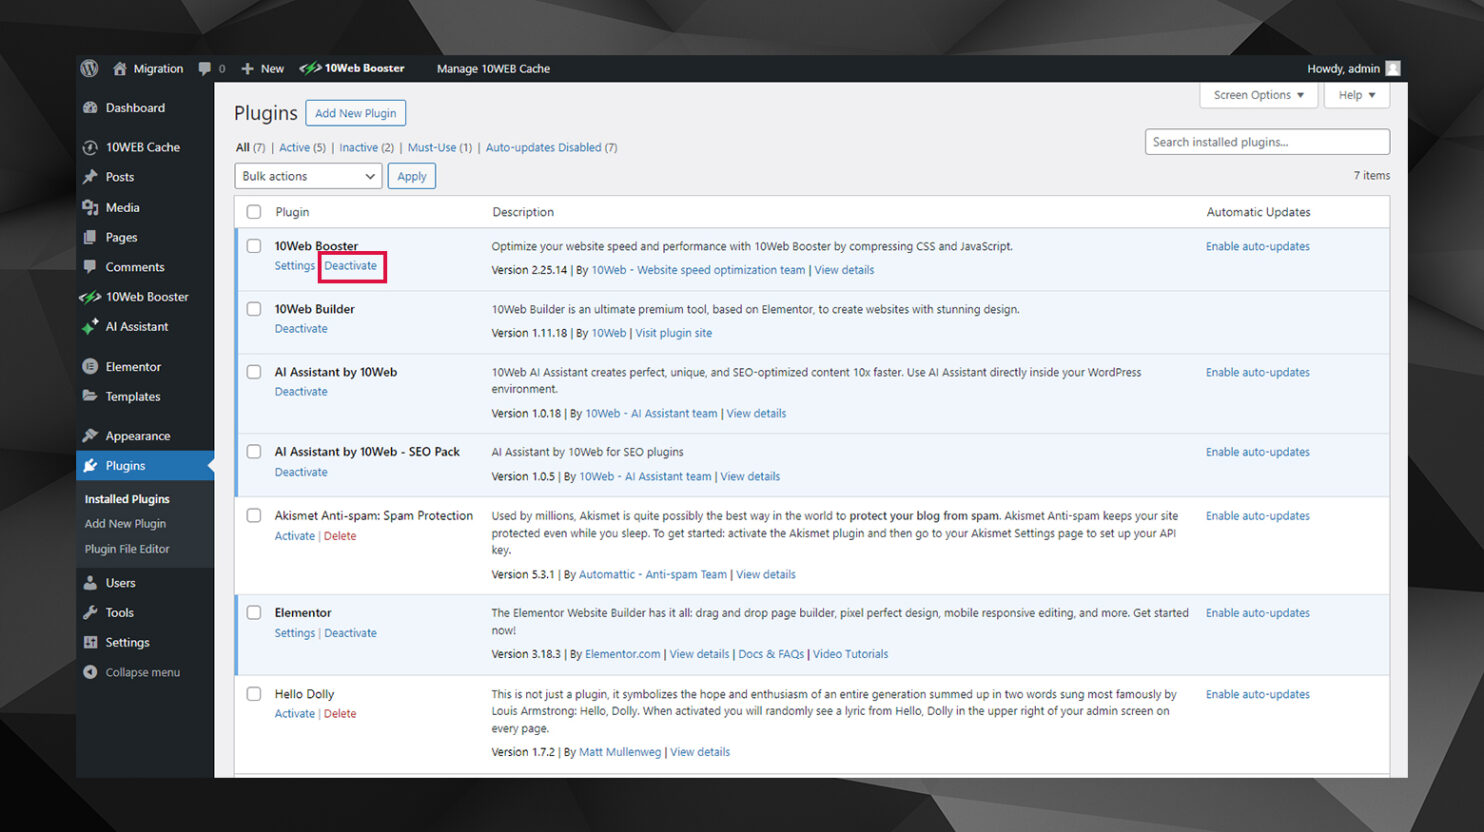Screen dimensions: 1484x832
Task: Tick the Elementor plugin checkbox
Action: tap(253, 612)
